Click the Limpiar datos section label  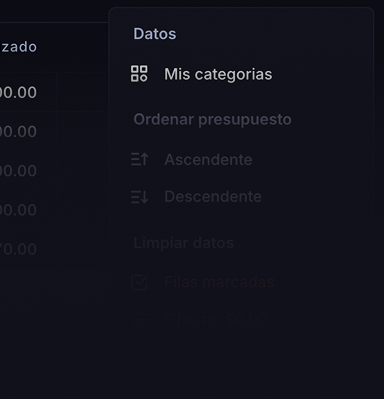click(183, 243)
